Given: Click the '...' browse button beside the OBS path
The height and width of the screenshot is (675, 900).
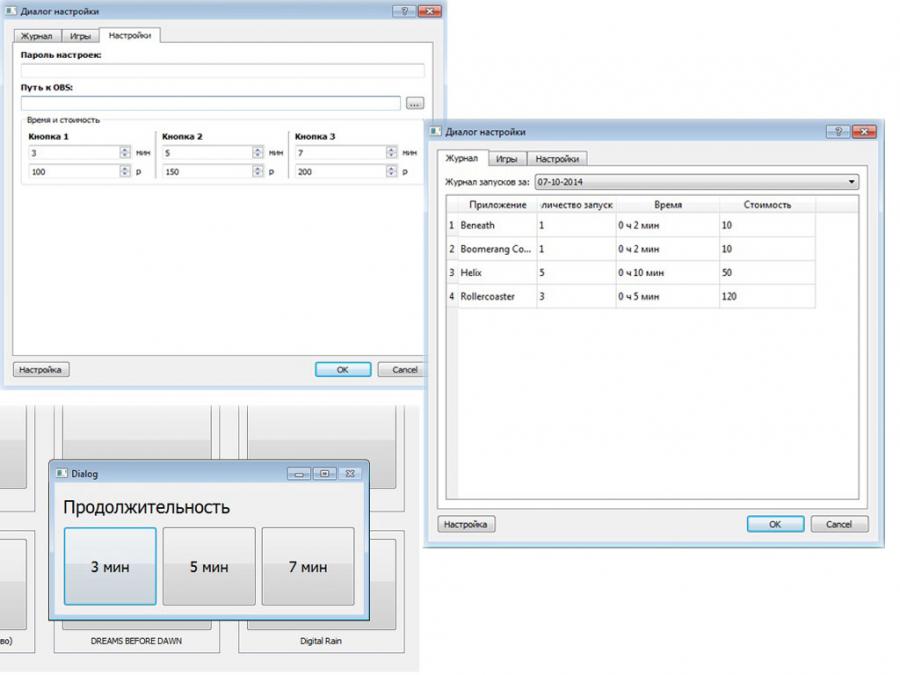Looking at the screenshot, I should point(414,103).
